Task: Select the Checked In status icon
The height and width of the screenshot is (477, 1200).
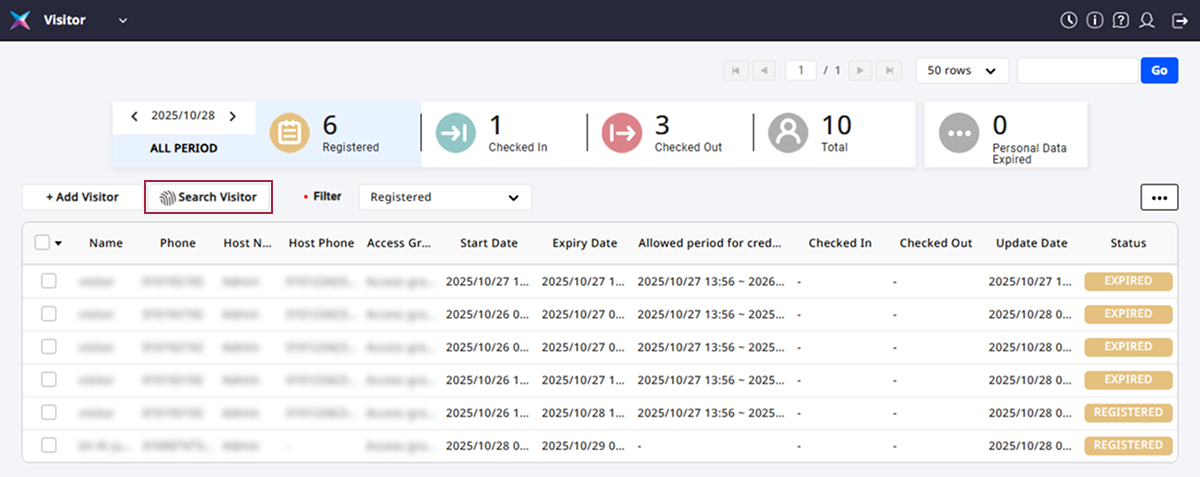Action: point(456,133)
